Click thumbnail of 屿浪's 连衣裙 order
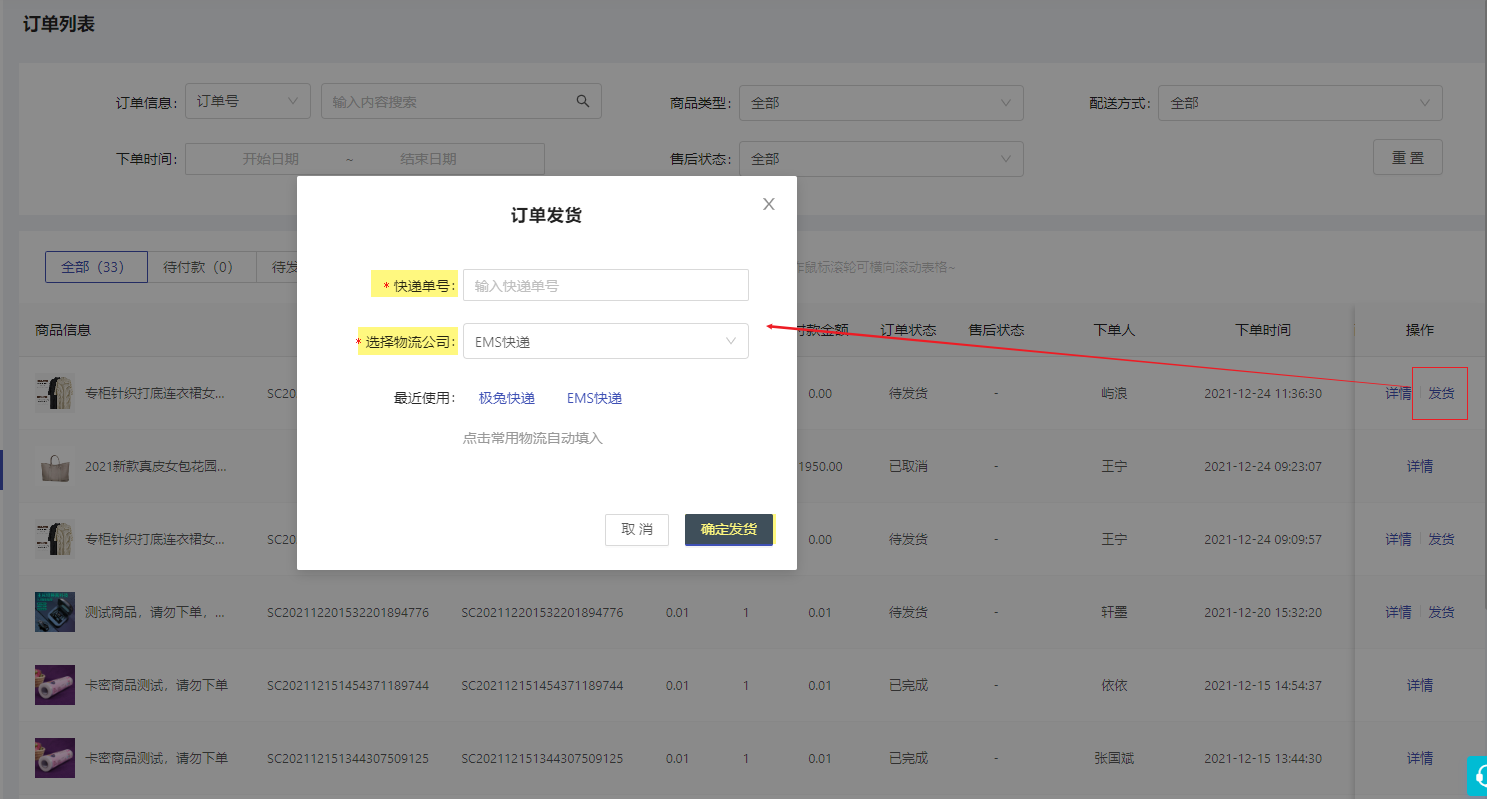This screenshot has width=1487, height=799. point(55,394)
